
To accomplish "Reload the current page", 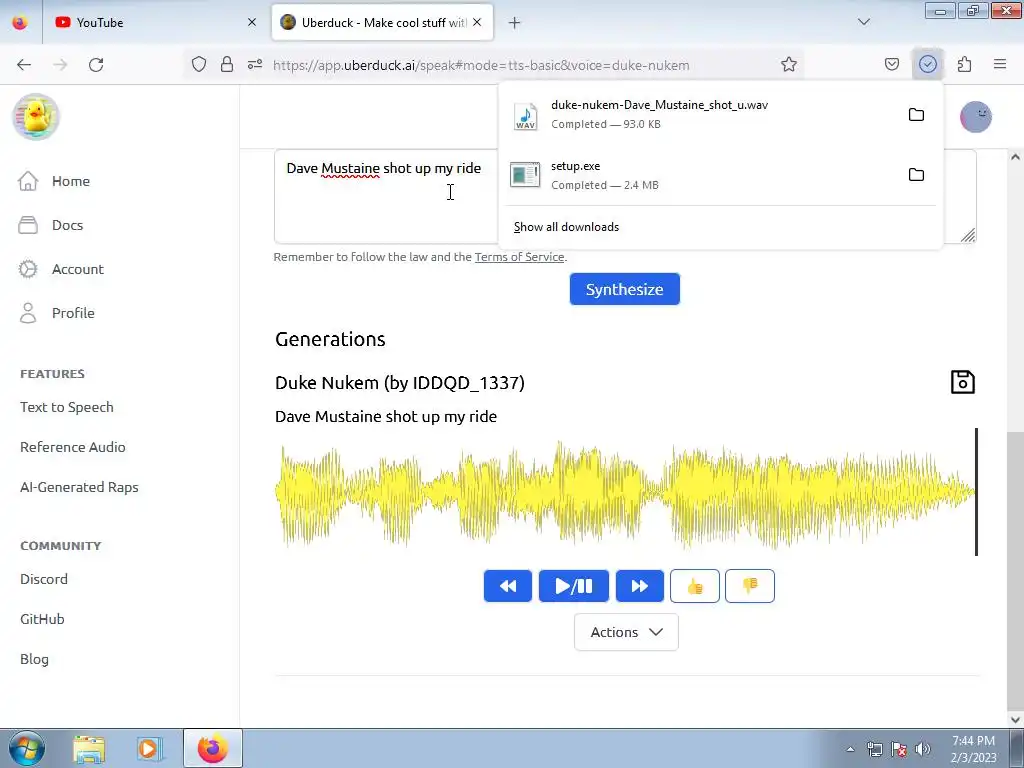I will [x=96, y=64].
